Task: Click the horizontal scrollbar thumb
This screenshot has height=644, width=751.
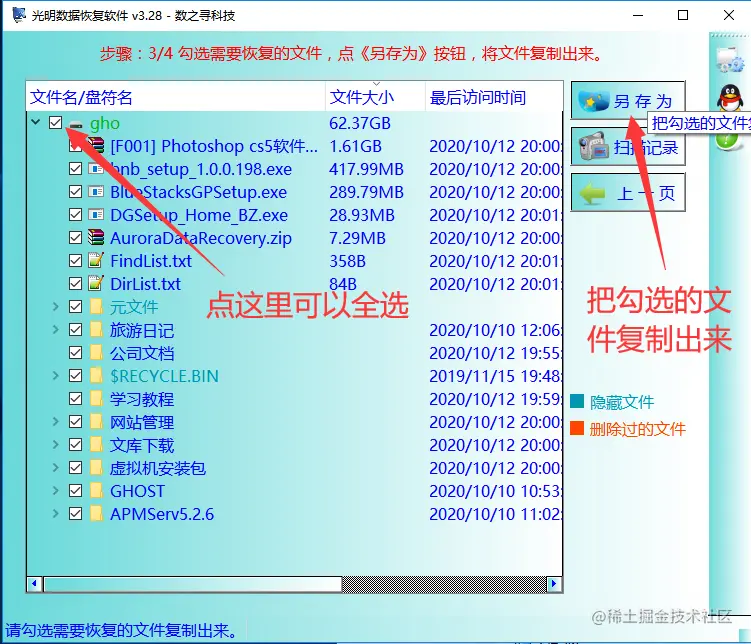Action: pyautogui.click(x=193, y=584)
